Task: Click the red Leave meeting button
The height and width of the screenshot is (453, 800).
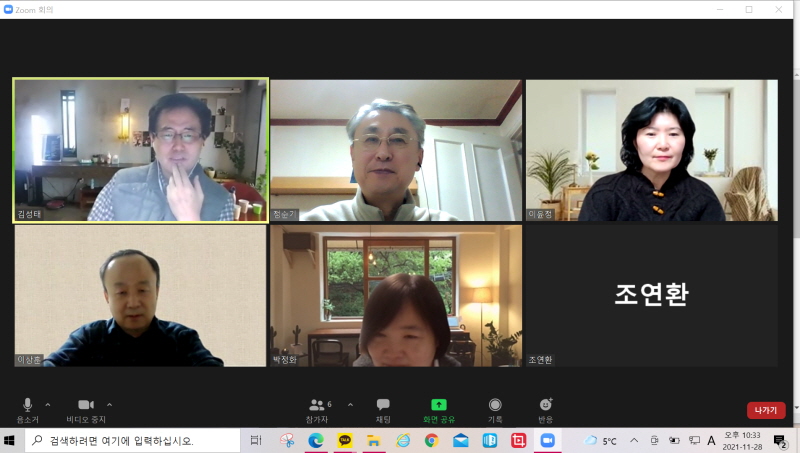Action: coord(765,410)
